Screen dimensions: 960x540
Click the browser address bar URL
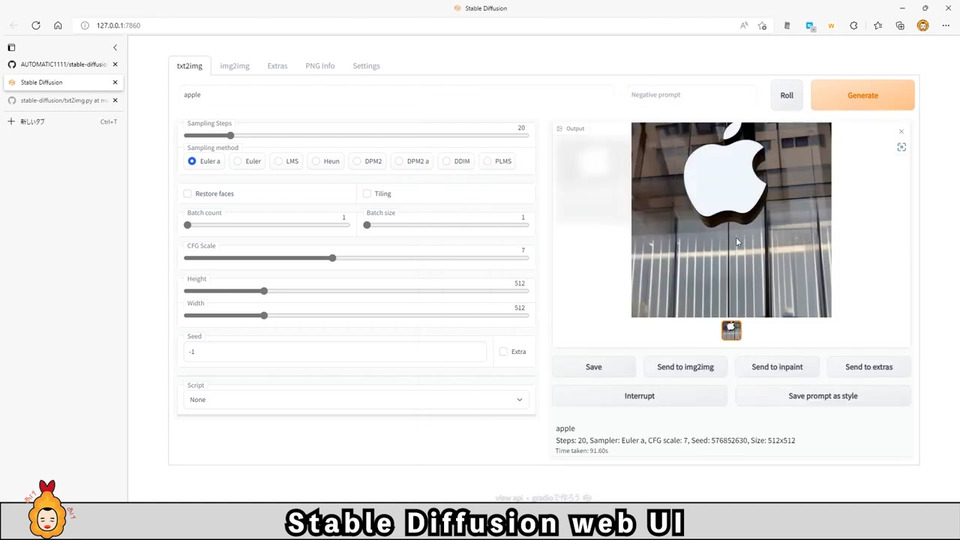(x=118, y=25)
